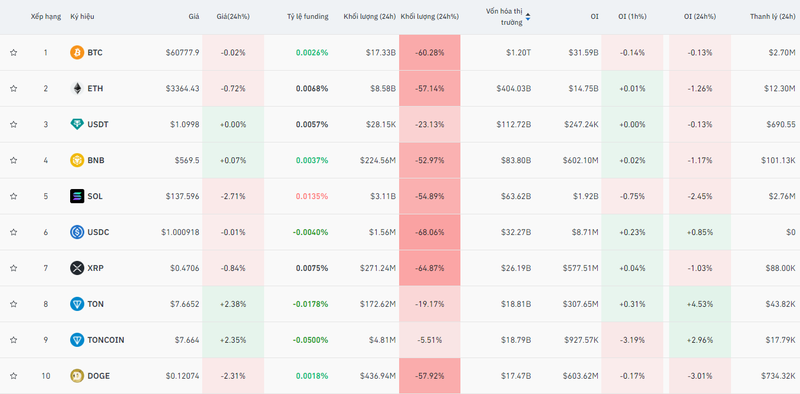
Task: Click the OI (24h%) column header
Action: [x=699, y=16]
